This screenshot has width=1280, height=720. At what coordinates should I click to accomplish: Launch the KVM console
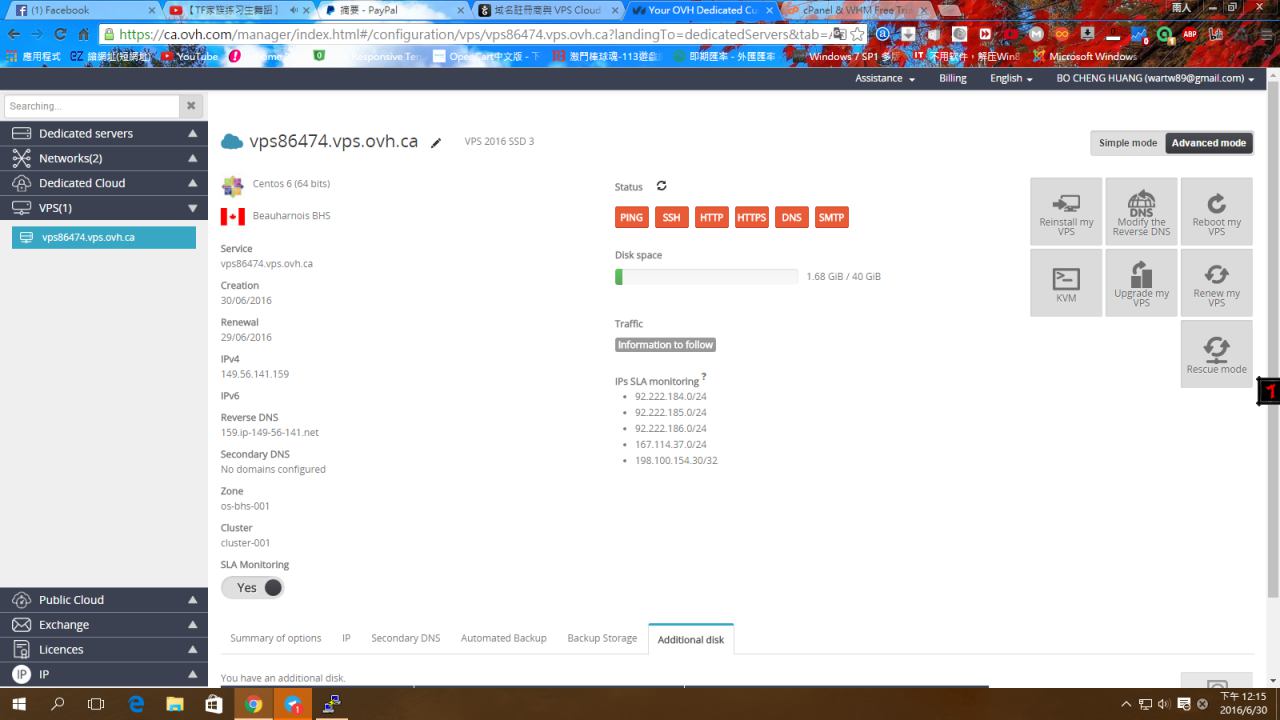(1066, 283)
